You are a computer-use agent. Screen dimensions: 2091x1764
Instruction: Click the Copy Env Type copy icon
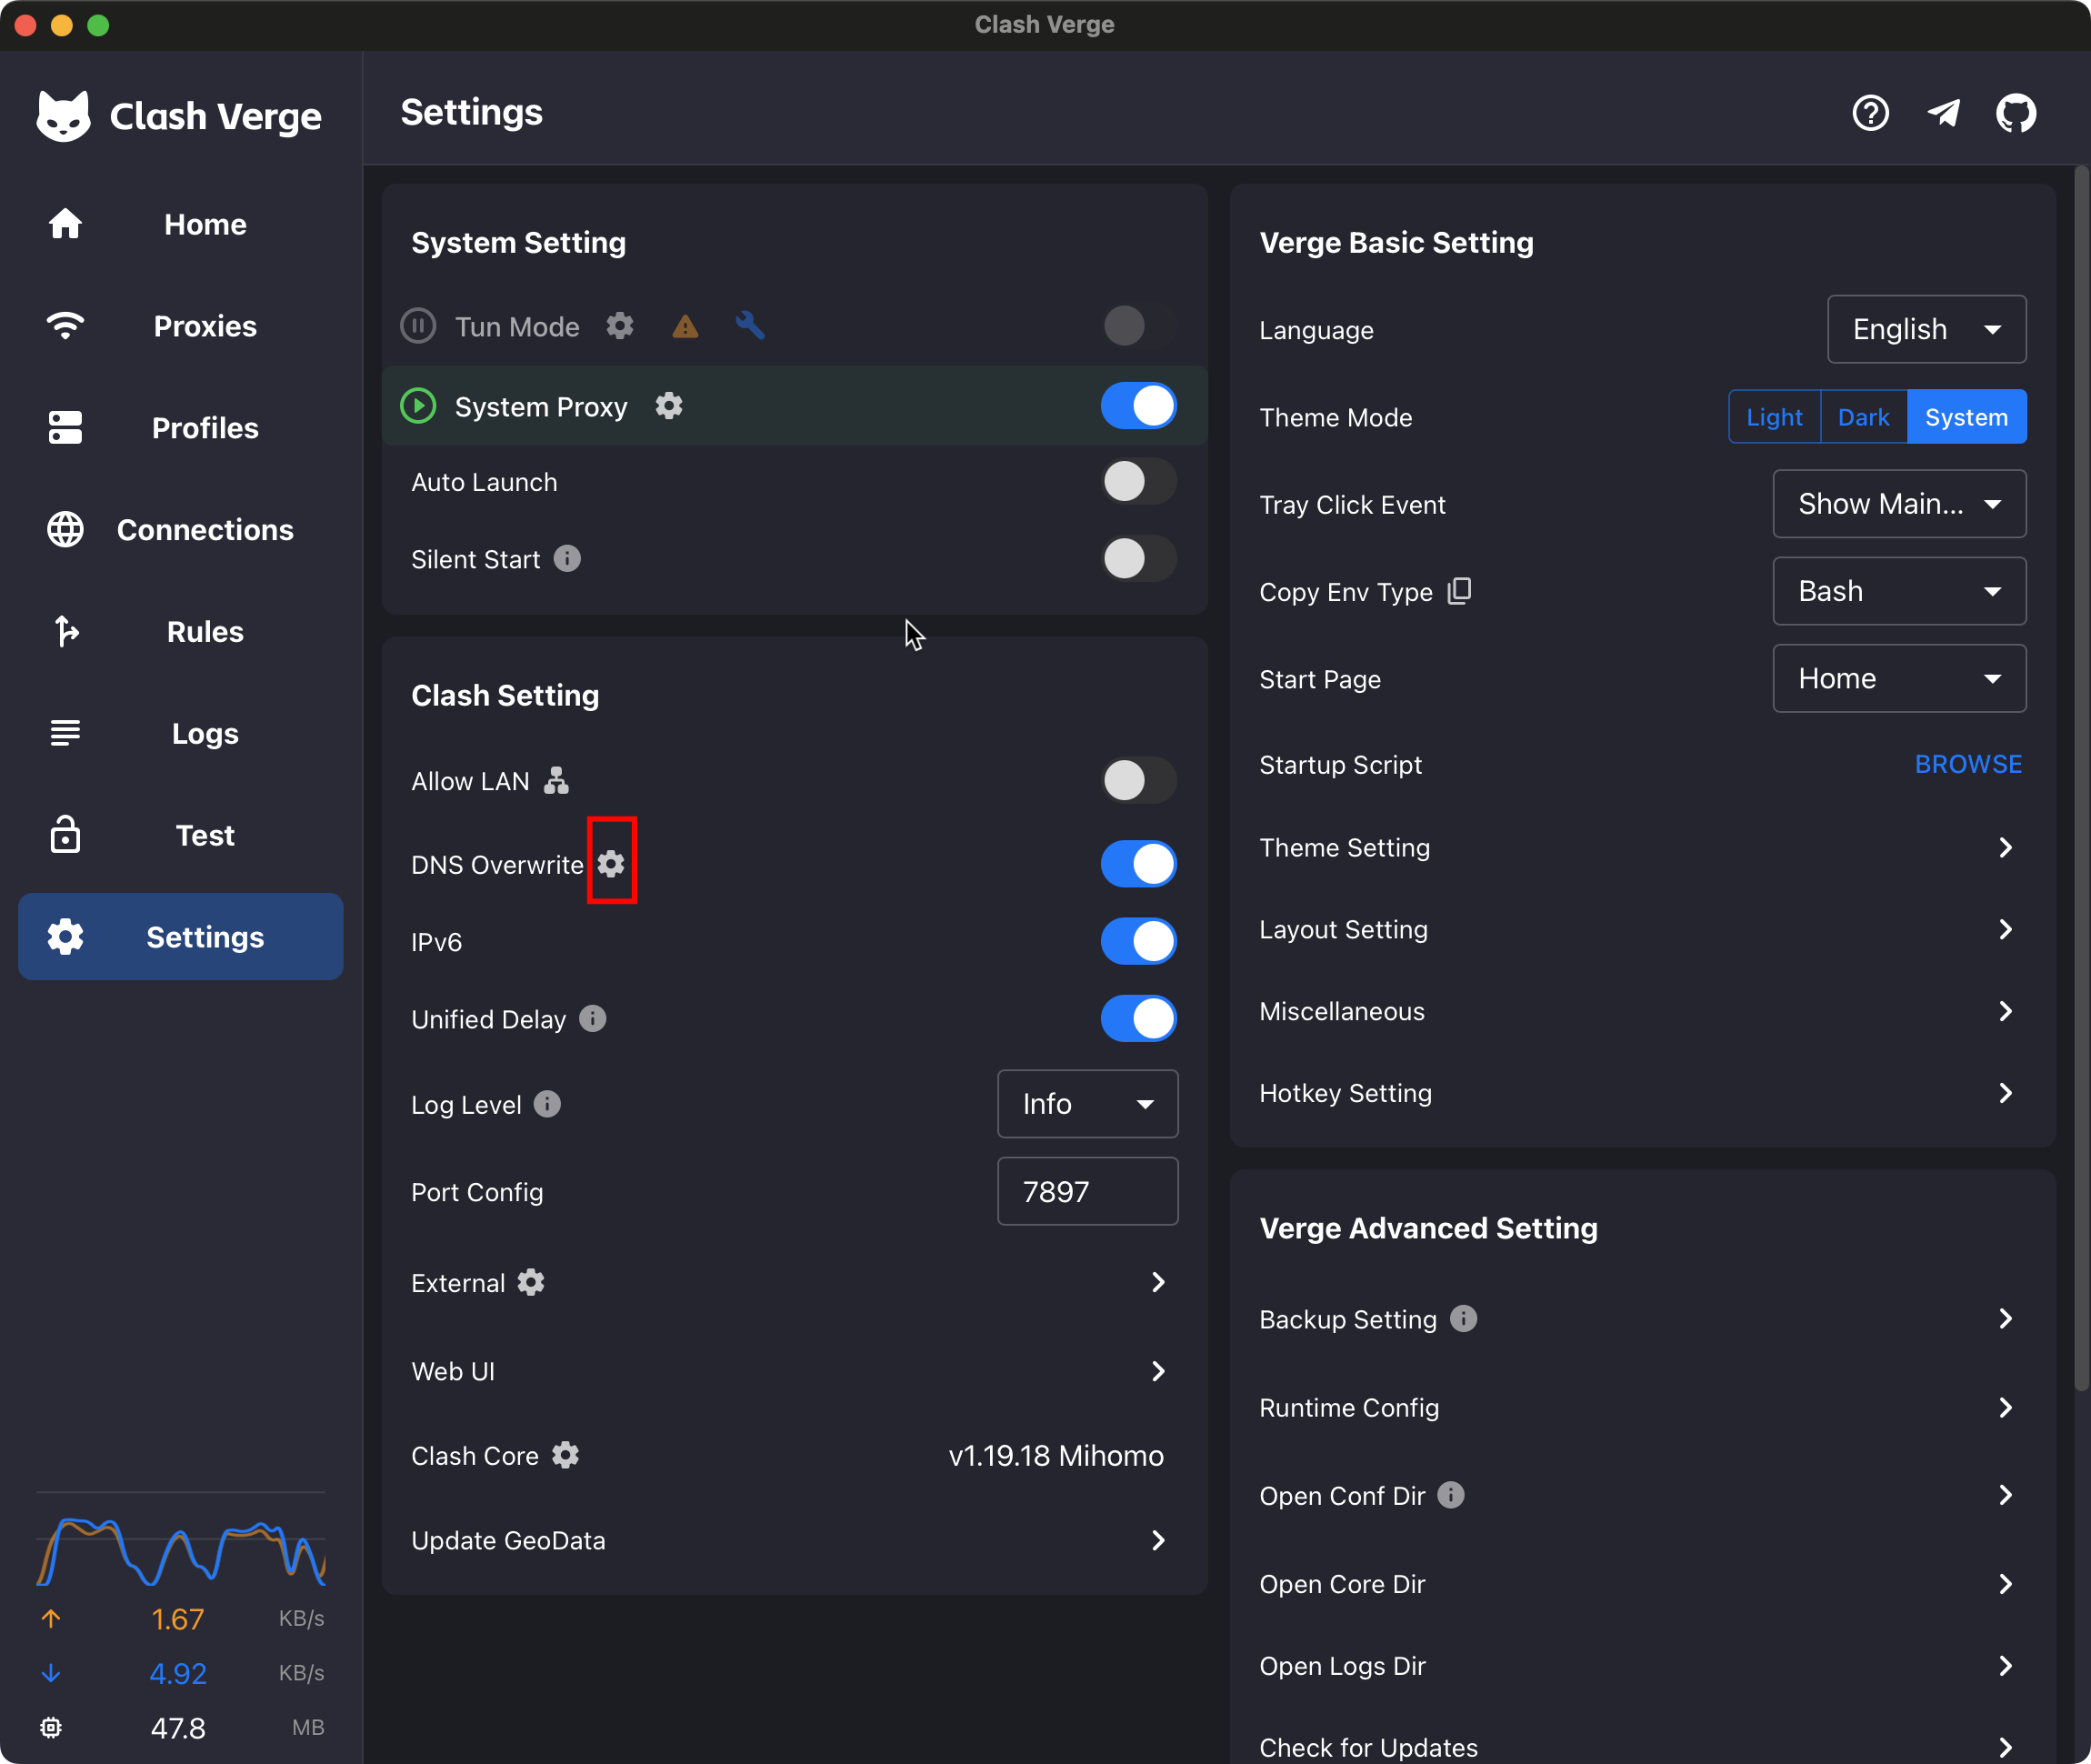point(1459,591)
